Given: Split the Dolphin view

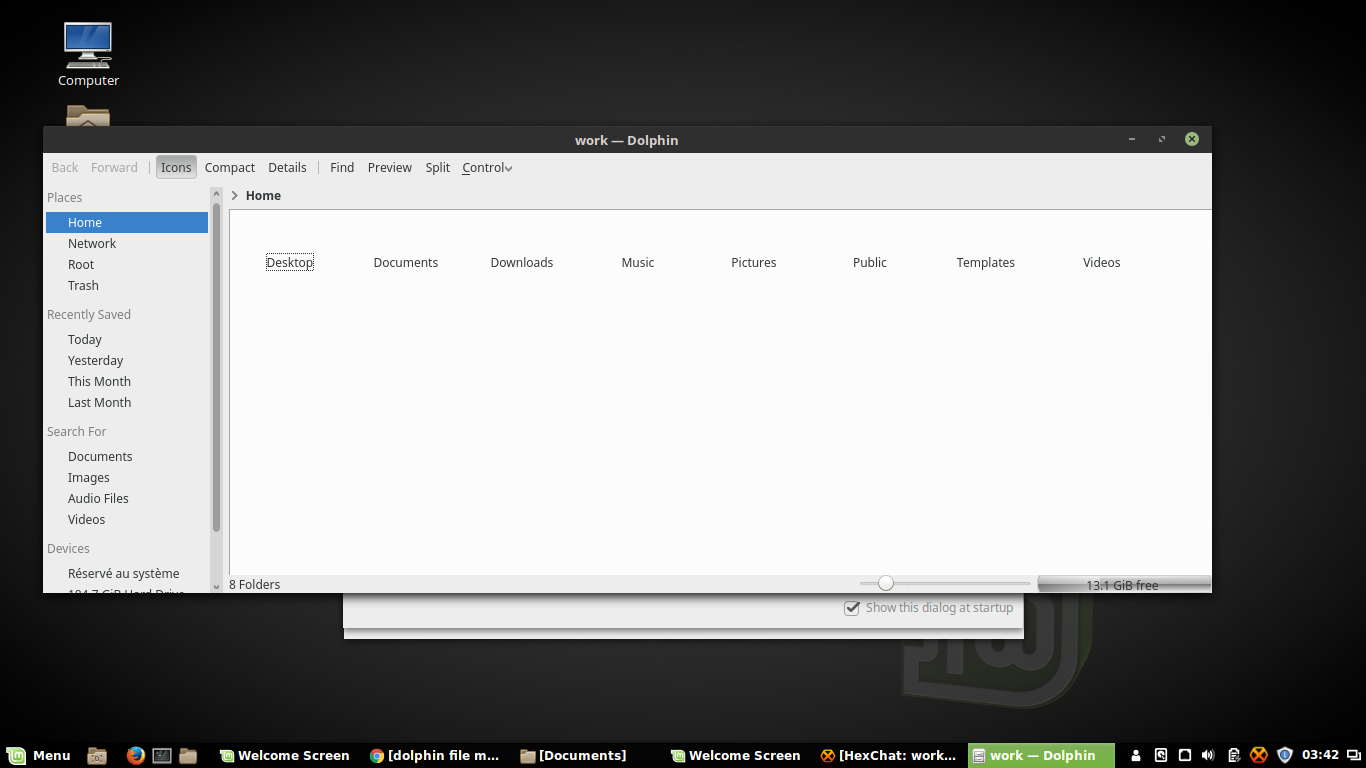Looking at the screenshot, I should (437, 167).
